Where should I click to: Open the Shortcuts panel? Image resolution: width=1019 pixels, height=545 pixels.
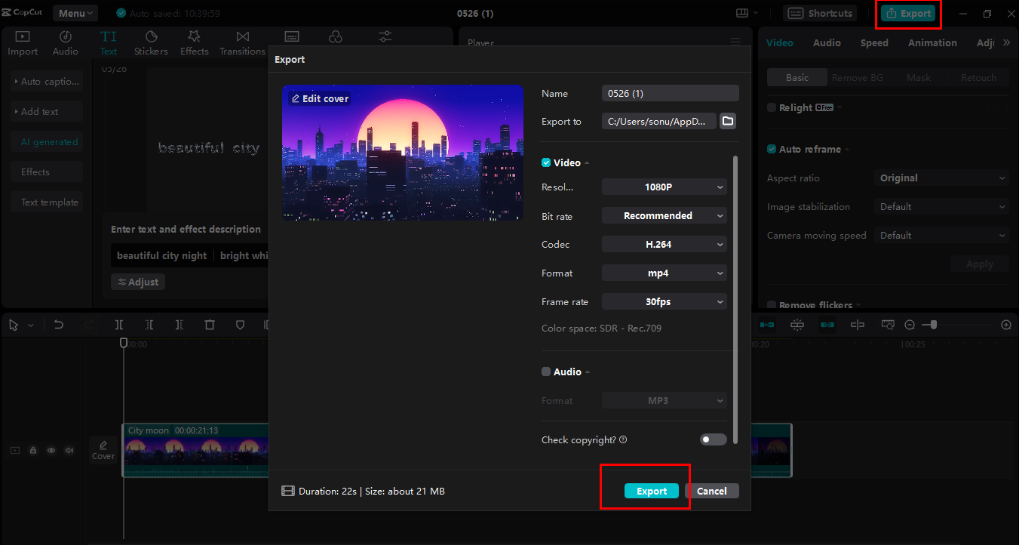pyautogui.click(x=821, y=13)
